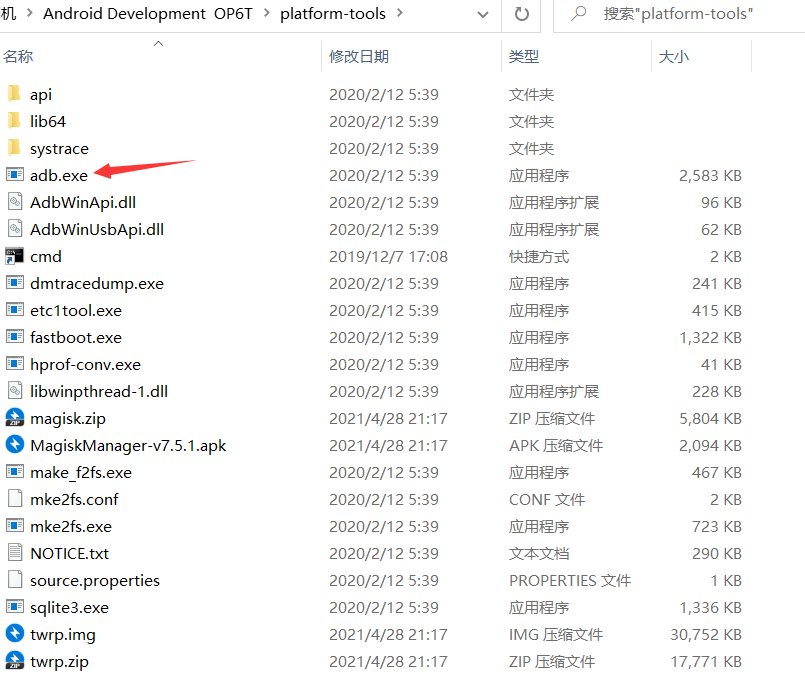Click the make_f2fs.exe application icon
The image size is (805, 681).
(x=15, y=471)
